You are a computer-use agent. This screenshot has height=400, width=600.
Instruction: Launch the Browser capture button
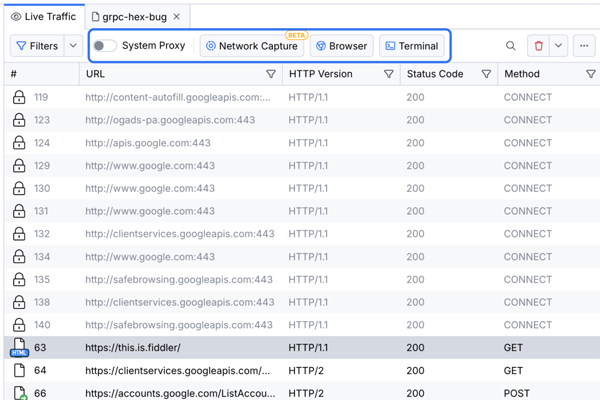click(341, 46)
